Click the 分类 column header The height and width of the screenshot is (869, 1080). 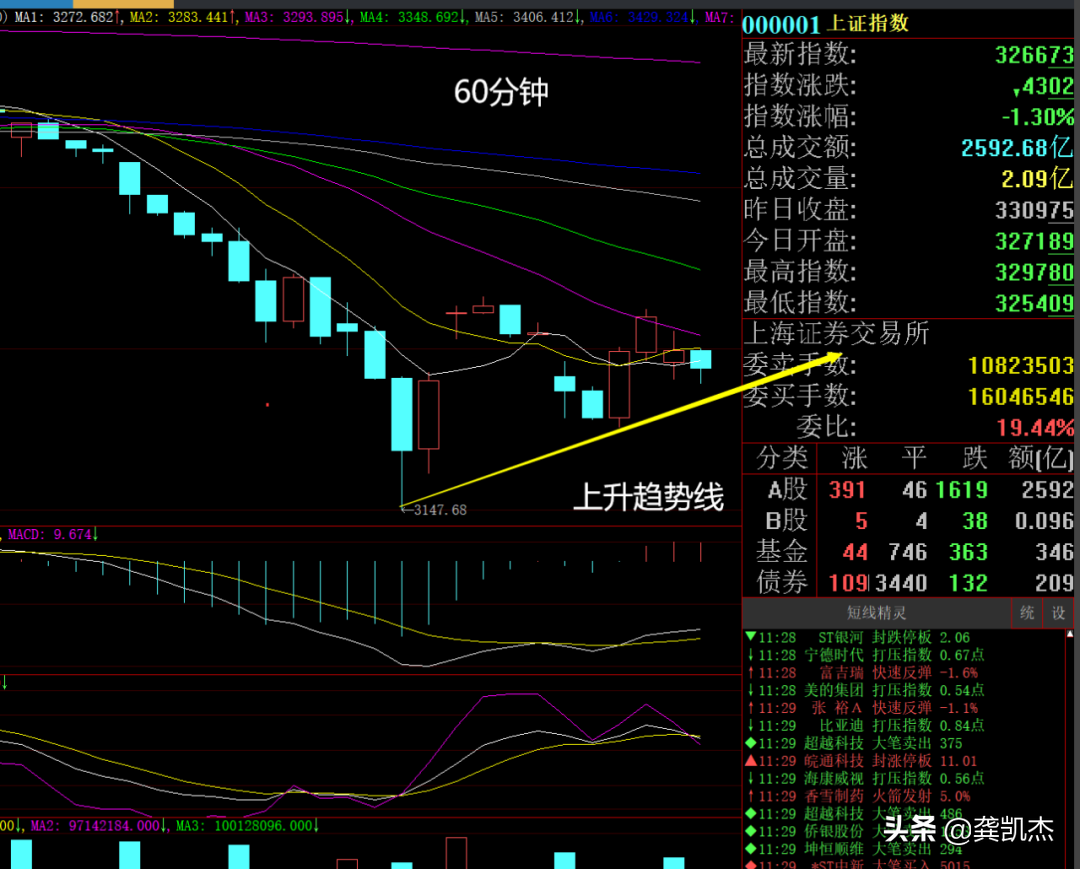pos(782,458)
